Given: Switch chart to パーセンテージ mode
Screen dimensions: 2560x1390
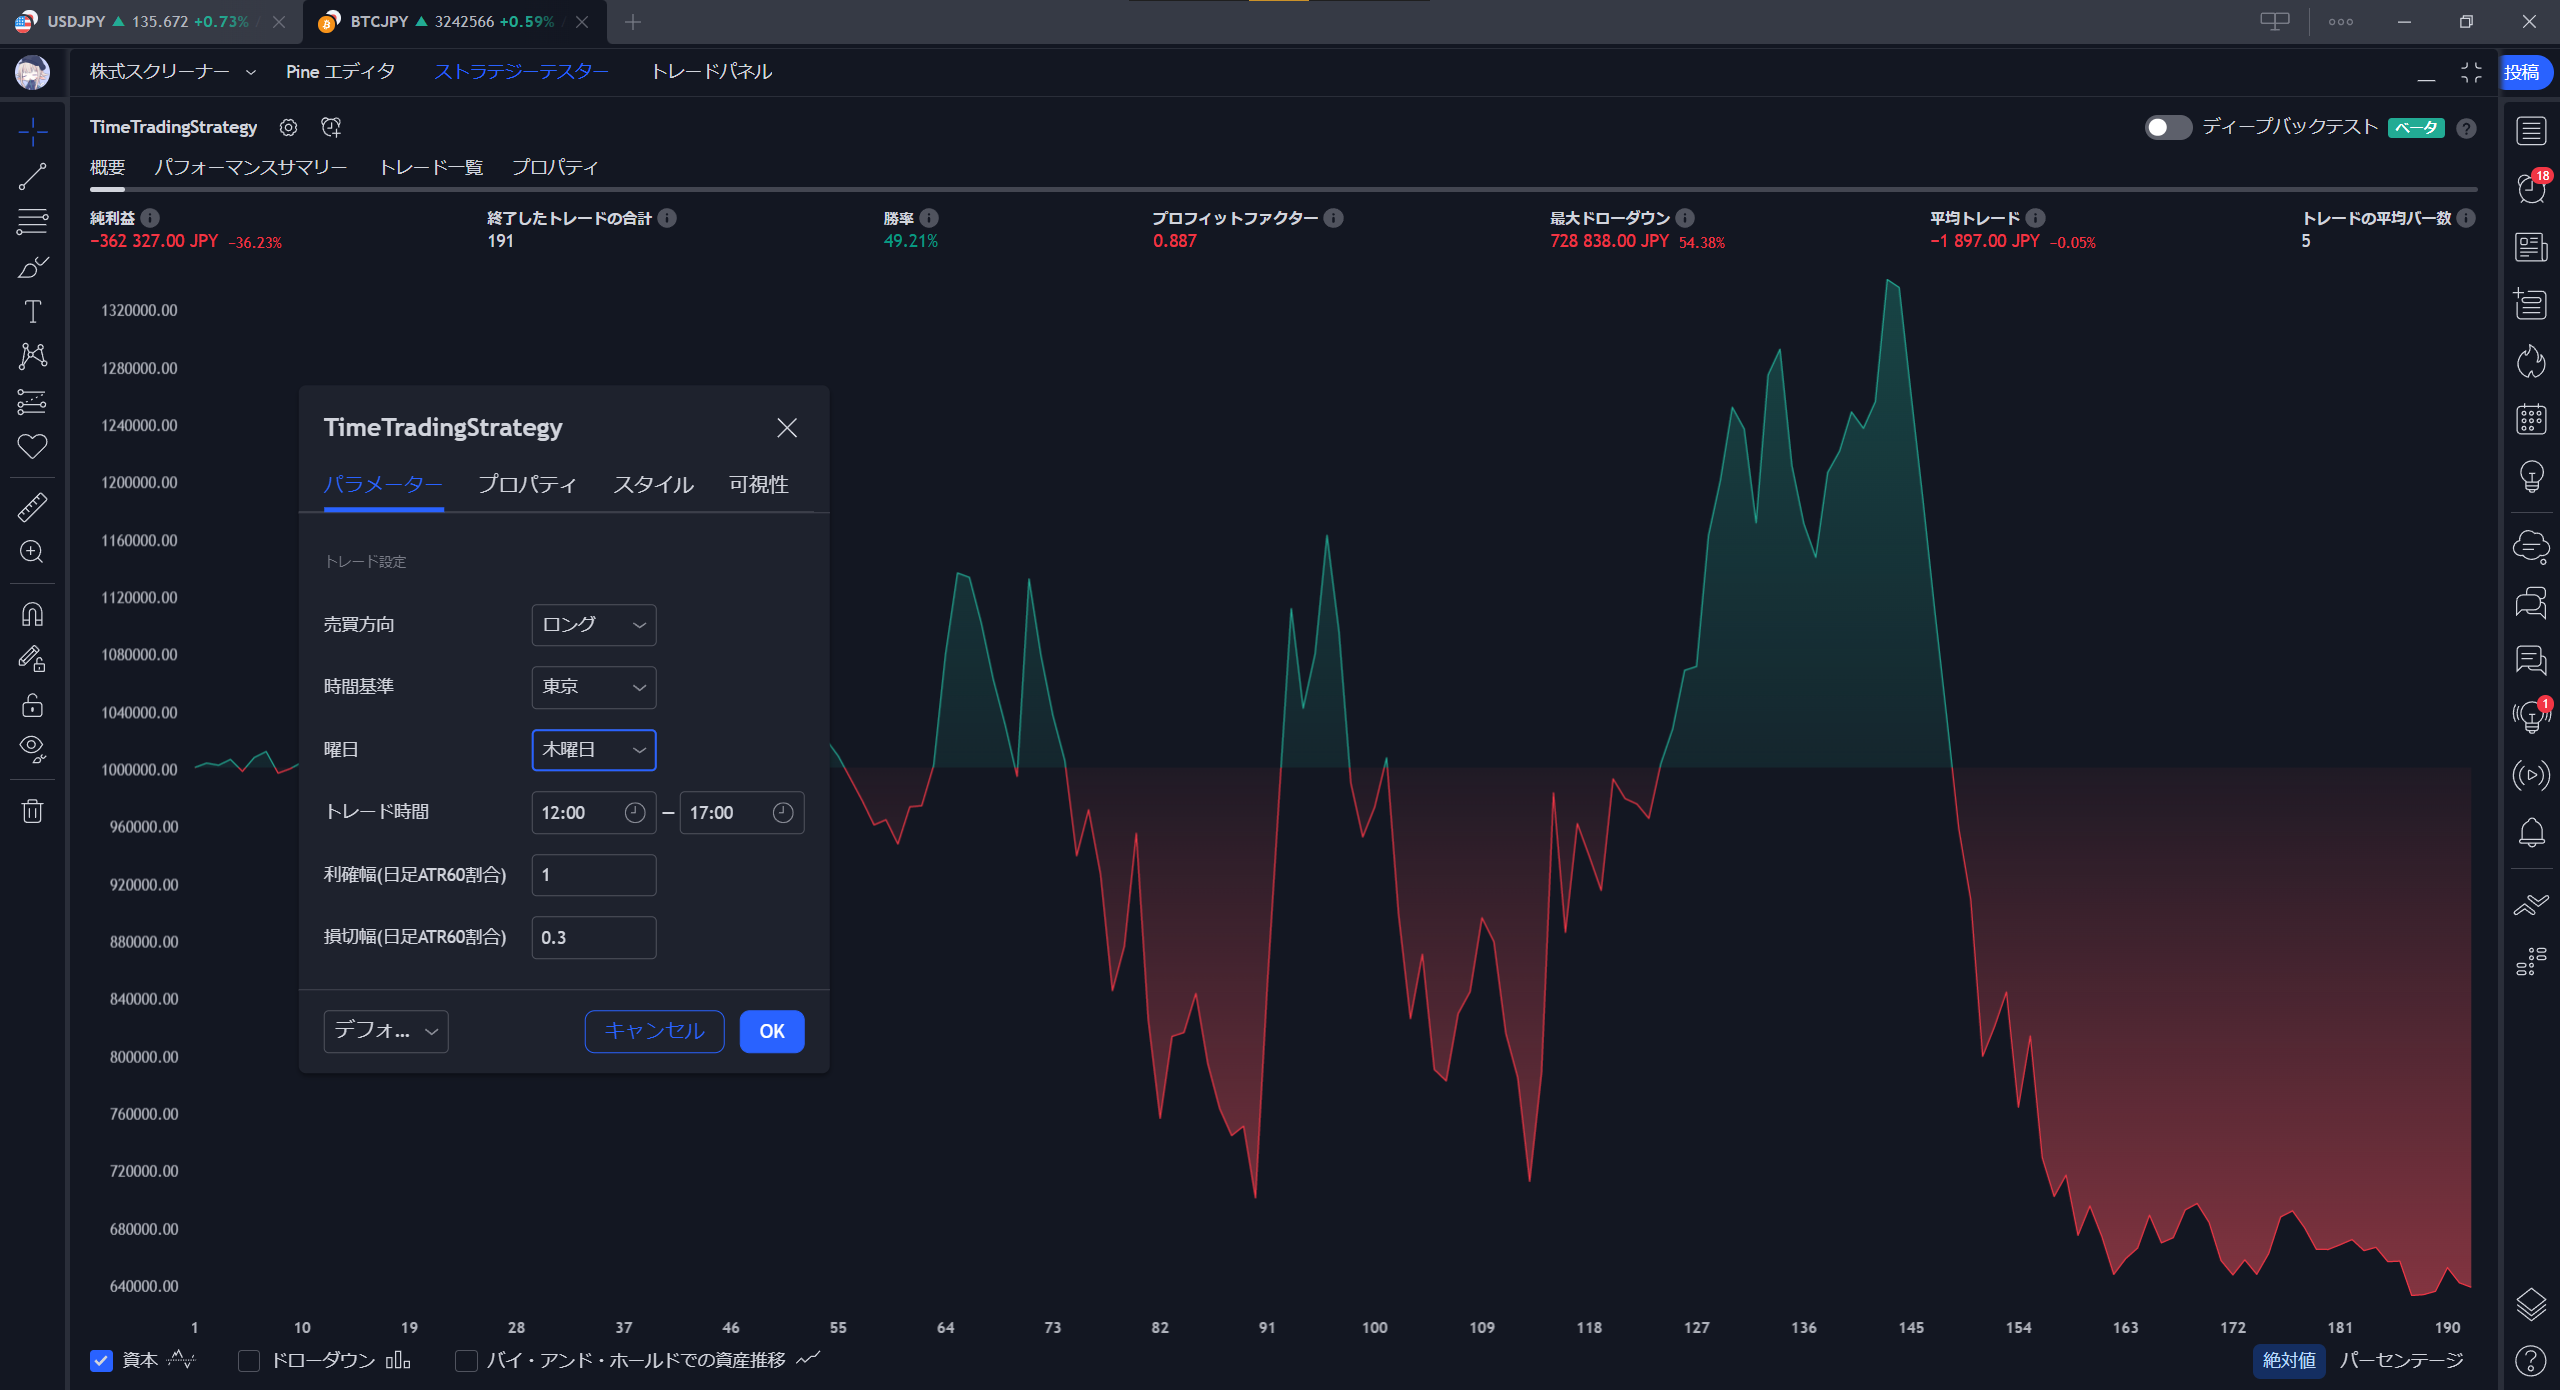Looking at the screenshot, I should (x=2401, y=1360).
